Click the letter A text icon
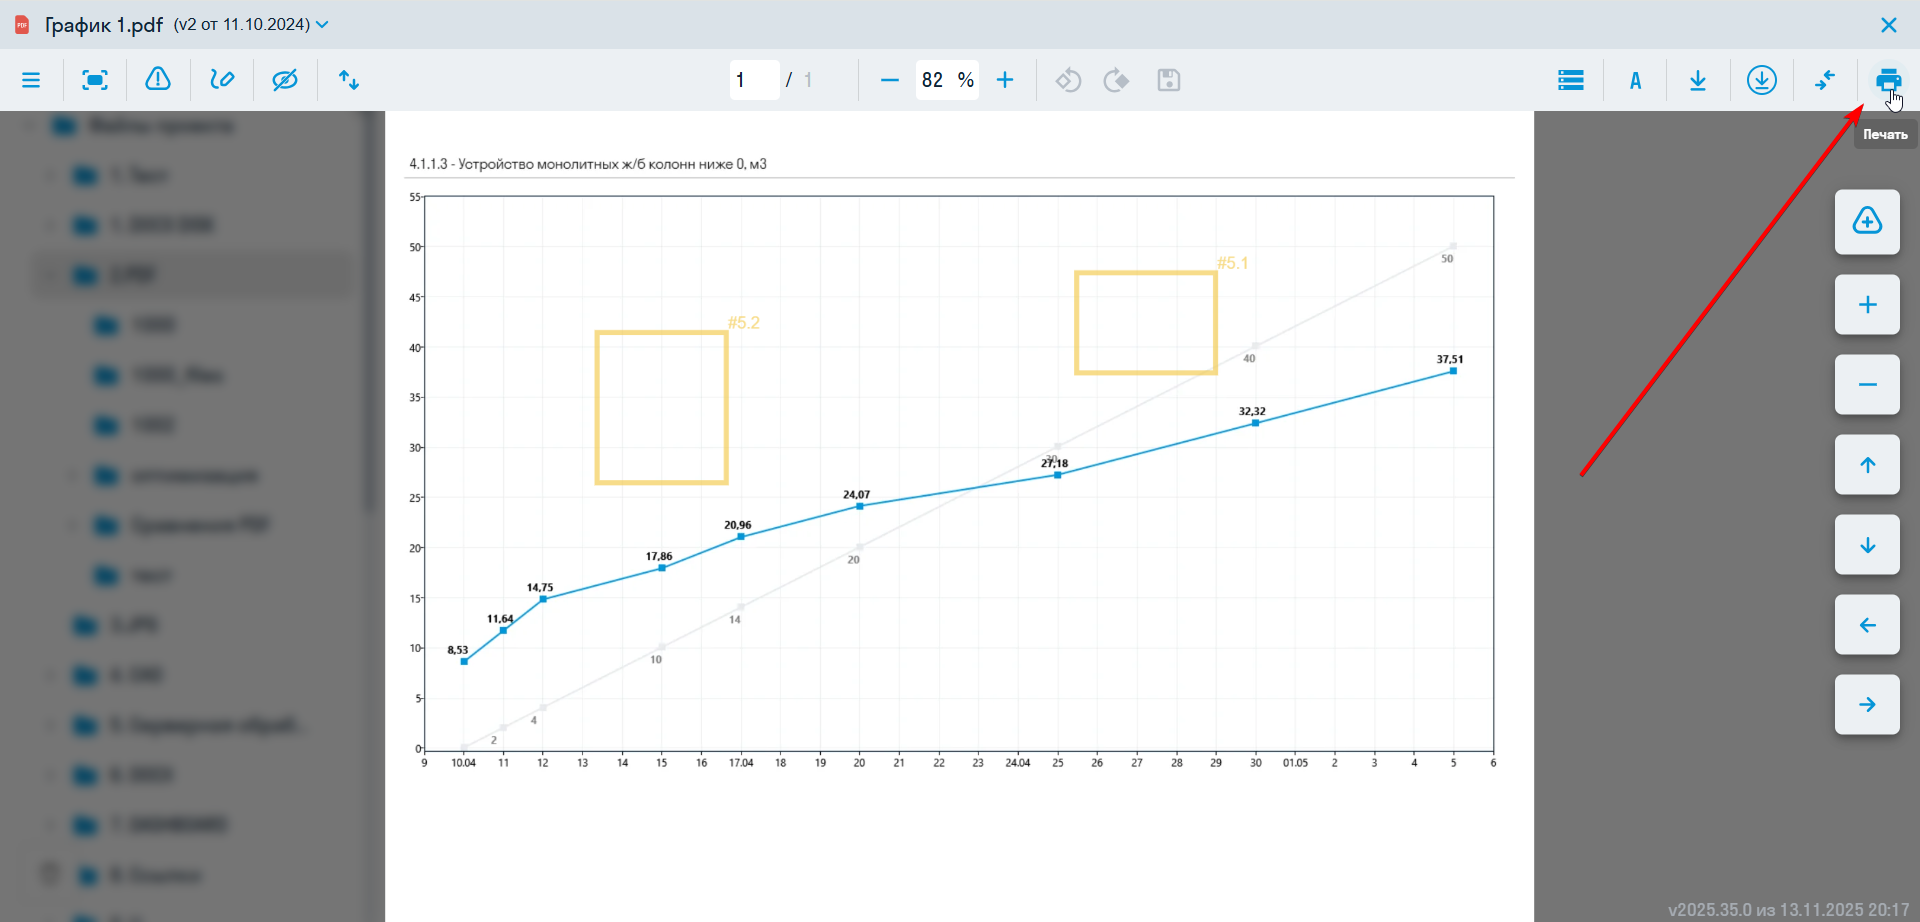This screenshot has width=1920, height=922. coord(1635,80)
